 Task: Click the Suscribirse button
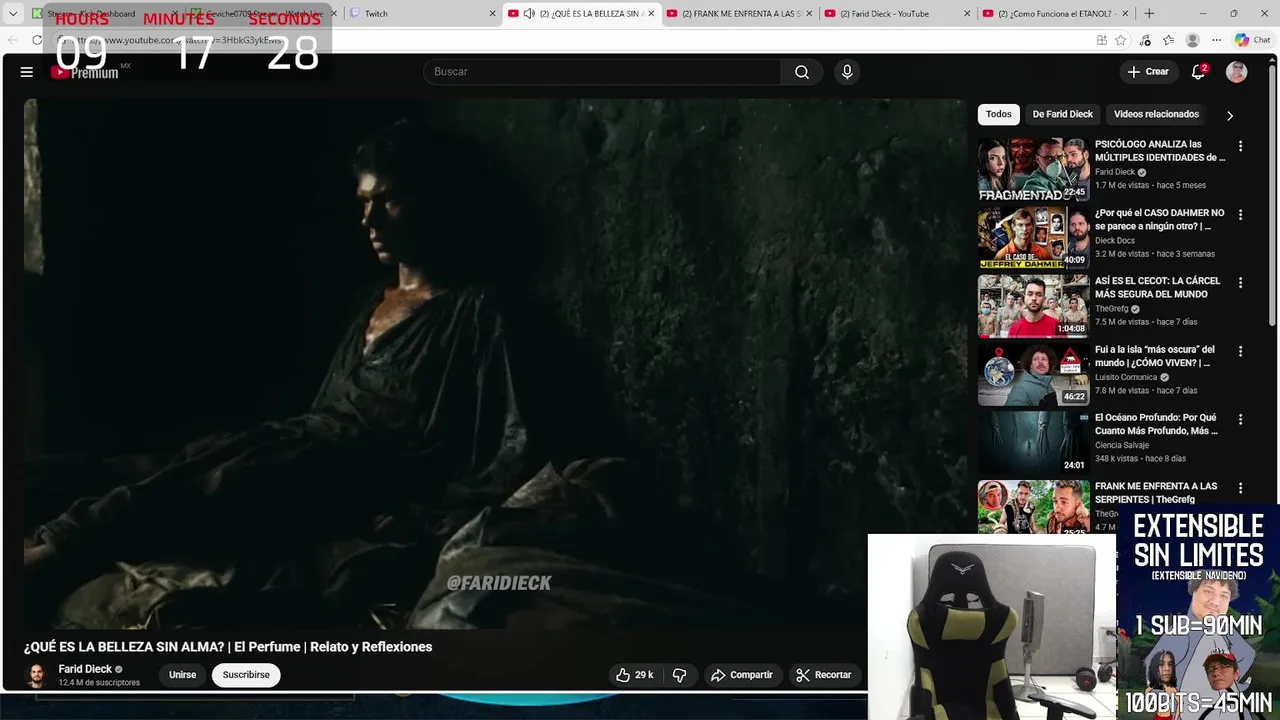246,675
